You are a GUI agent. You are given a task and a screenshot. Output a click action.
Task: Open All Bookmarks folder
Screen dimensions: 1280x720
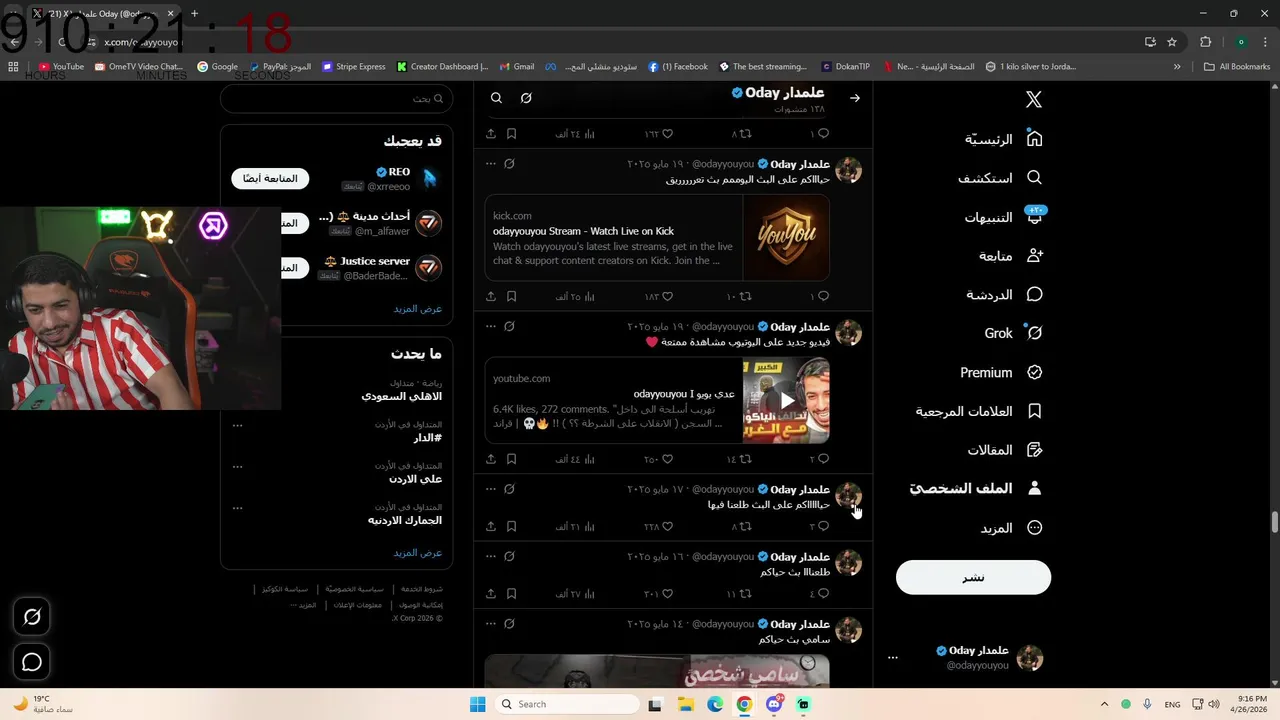pos(1237,66)
